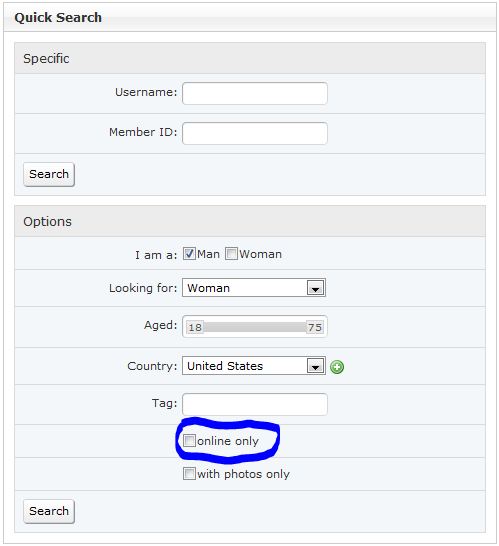Viewport: 499px width, 546px height.
Task: Click the United States country selection text
Action: 225,366
